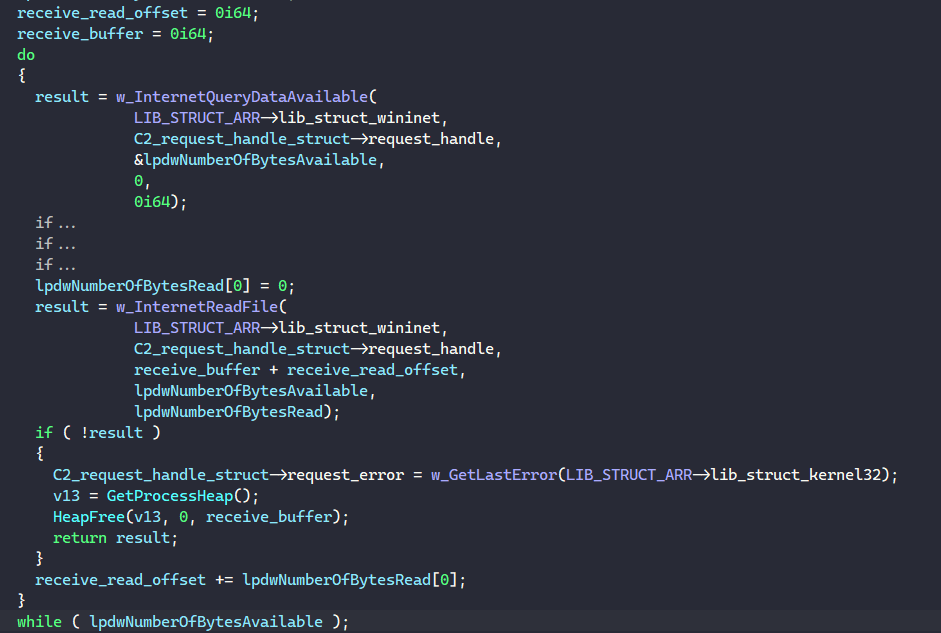Click the &lpdwNumberOfBytesAvailable argument
This screenshot has width=941, height=633.
tap(255, 160)
